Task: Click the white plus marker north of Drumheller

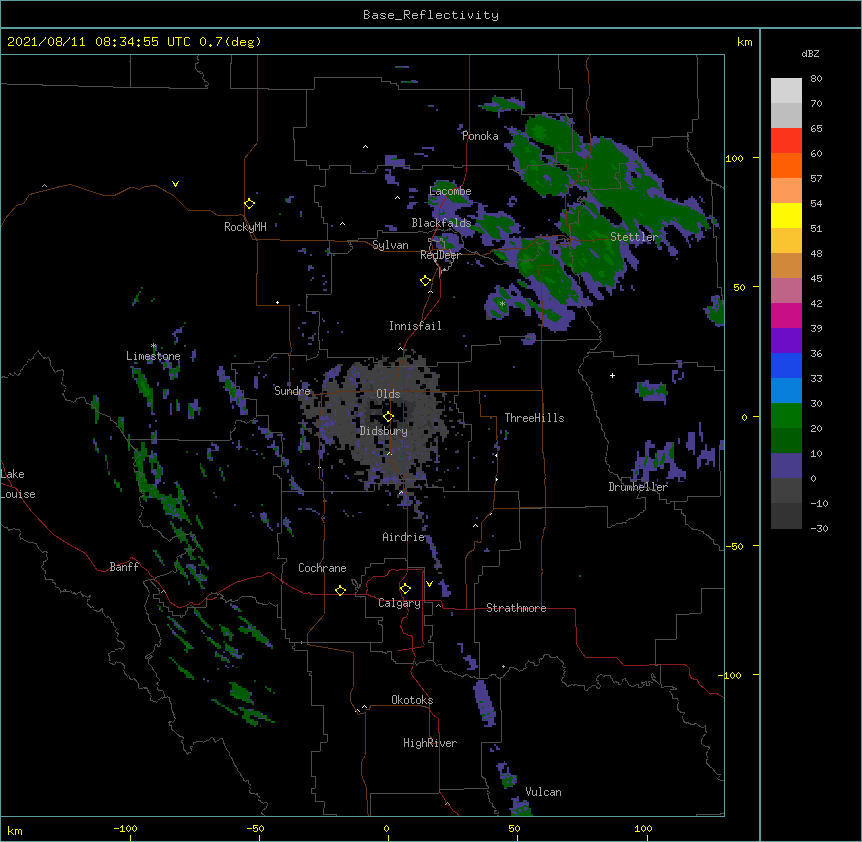Action: coord(612,375)
